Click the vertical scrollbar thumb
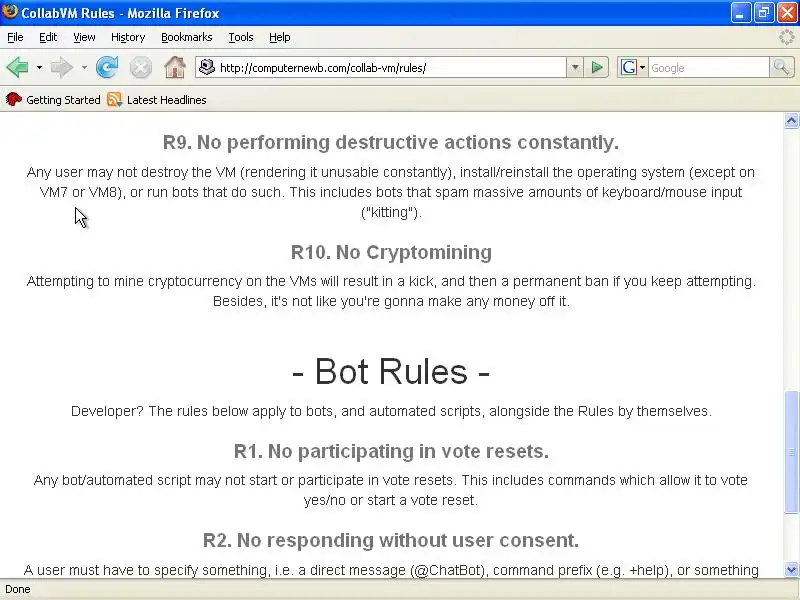The width and height of the screenshot is (800, 600). (x=791, y=452)
